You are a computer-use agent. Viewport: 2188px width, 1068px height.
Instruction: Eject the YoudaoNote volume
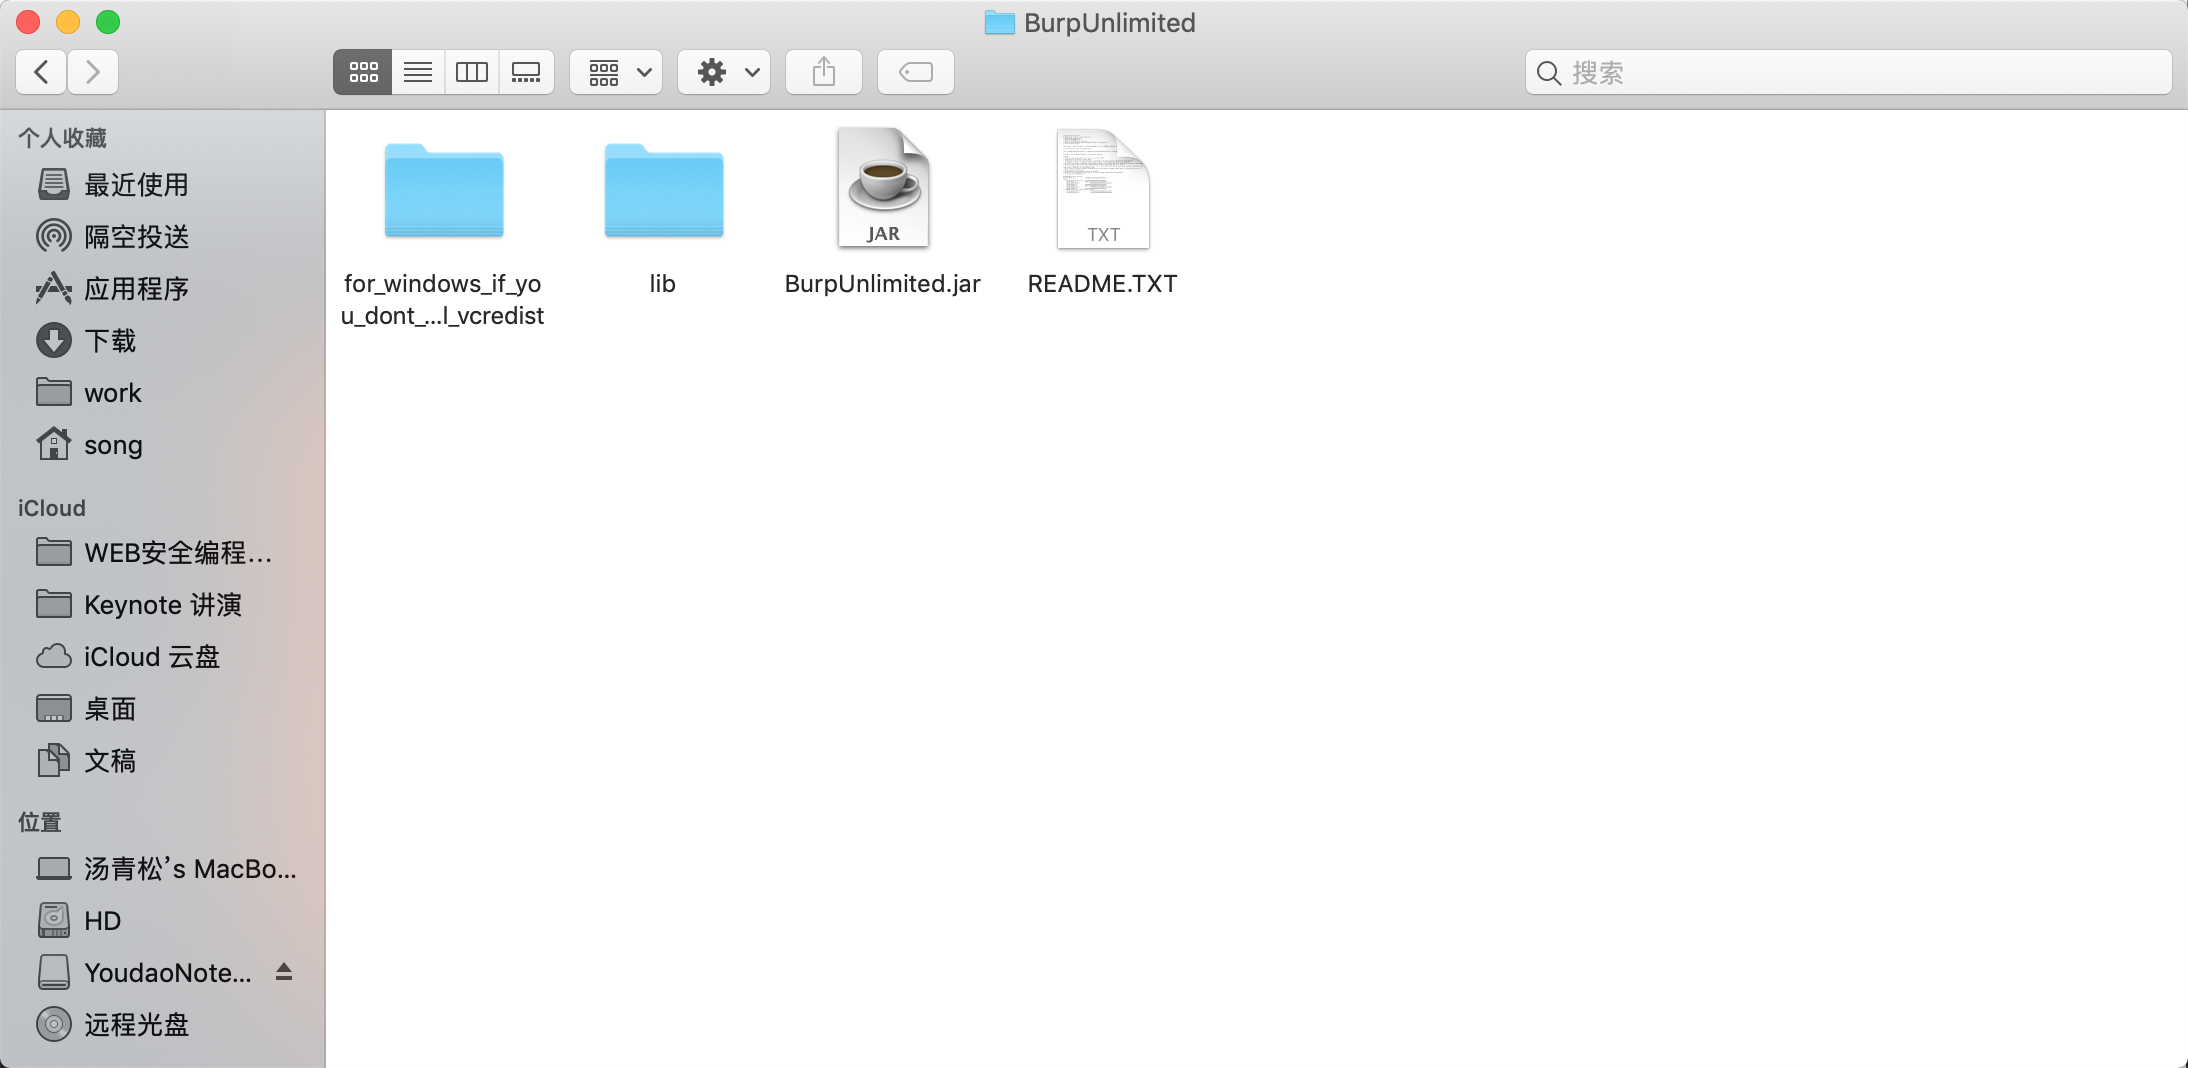[x=284, y=971]
